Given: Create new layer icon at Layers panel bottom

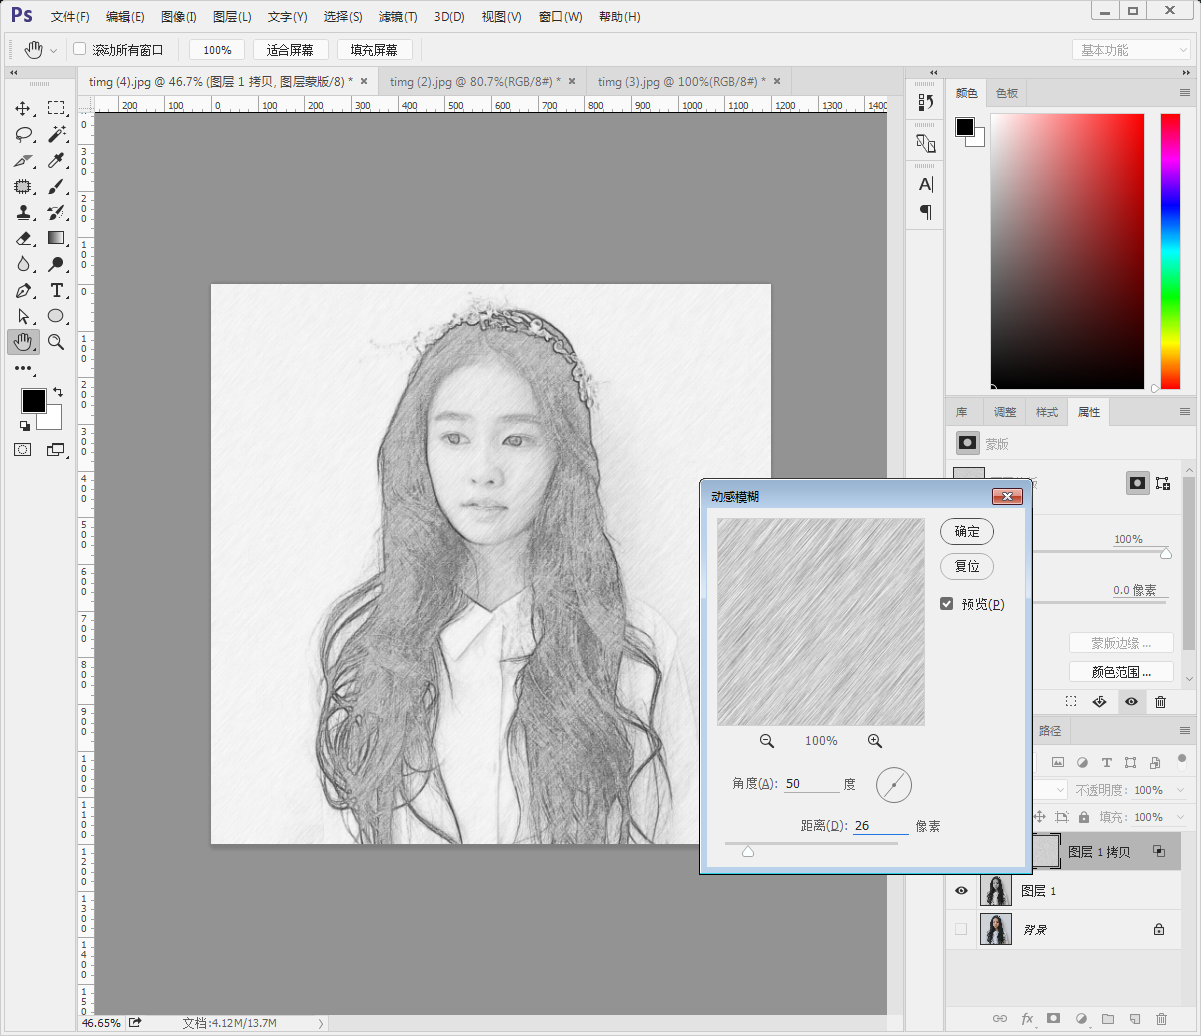Looking at the screenshot, I should click(1134, 1018).
